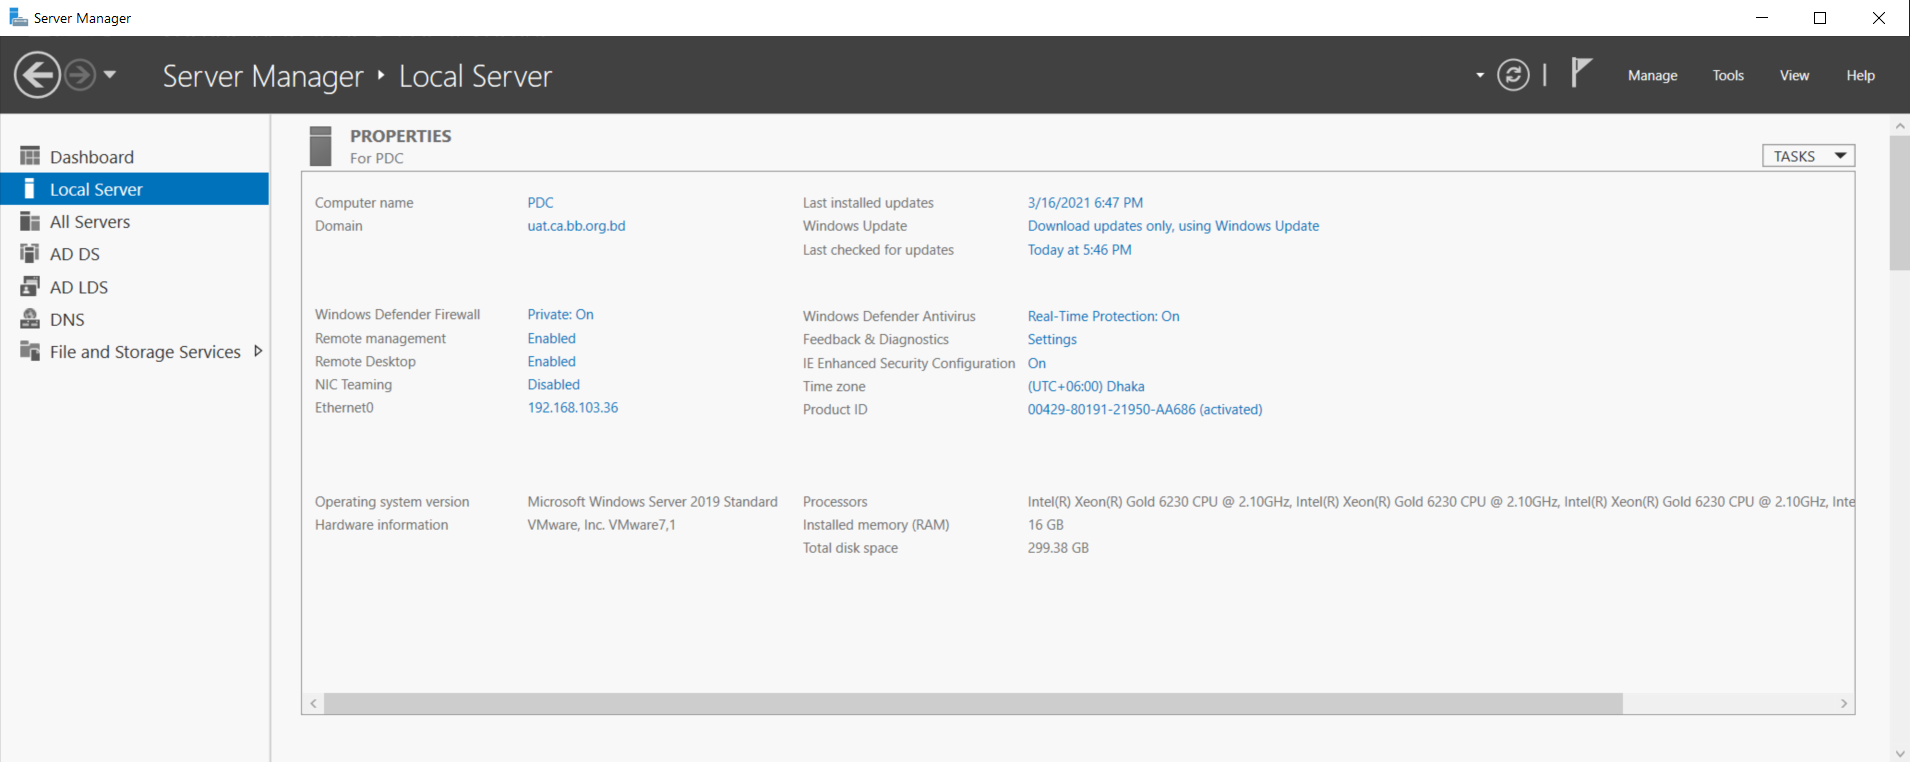Image resolution: width=1910 pixels, height=762 pixels.
Task: Click the 299.38 GB disk space value
Action: [1058, 548]
